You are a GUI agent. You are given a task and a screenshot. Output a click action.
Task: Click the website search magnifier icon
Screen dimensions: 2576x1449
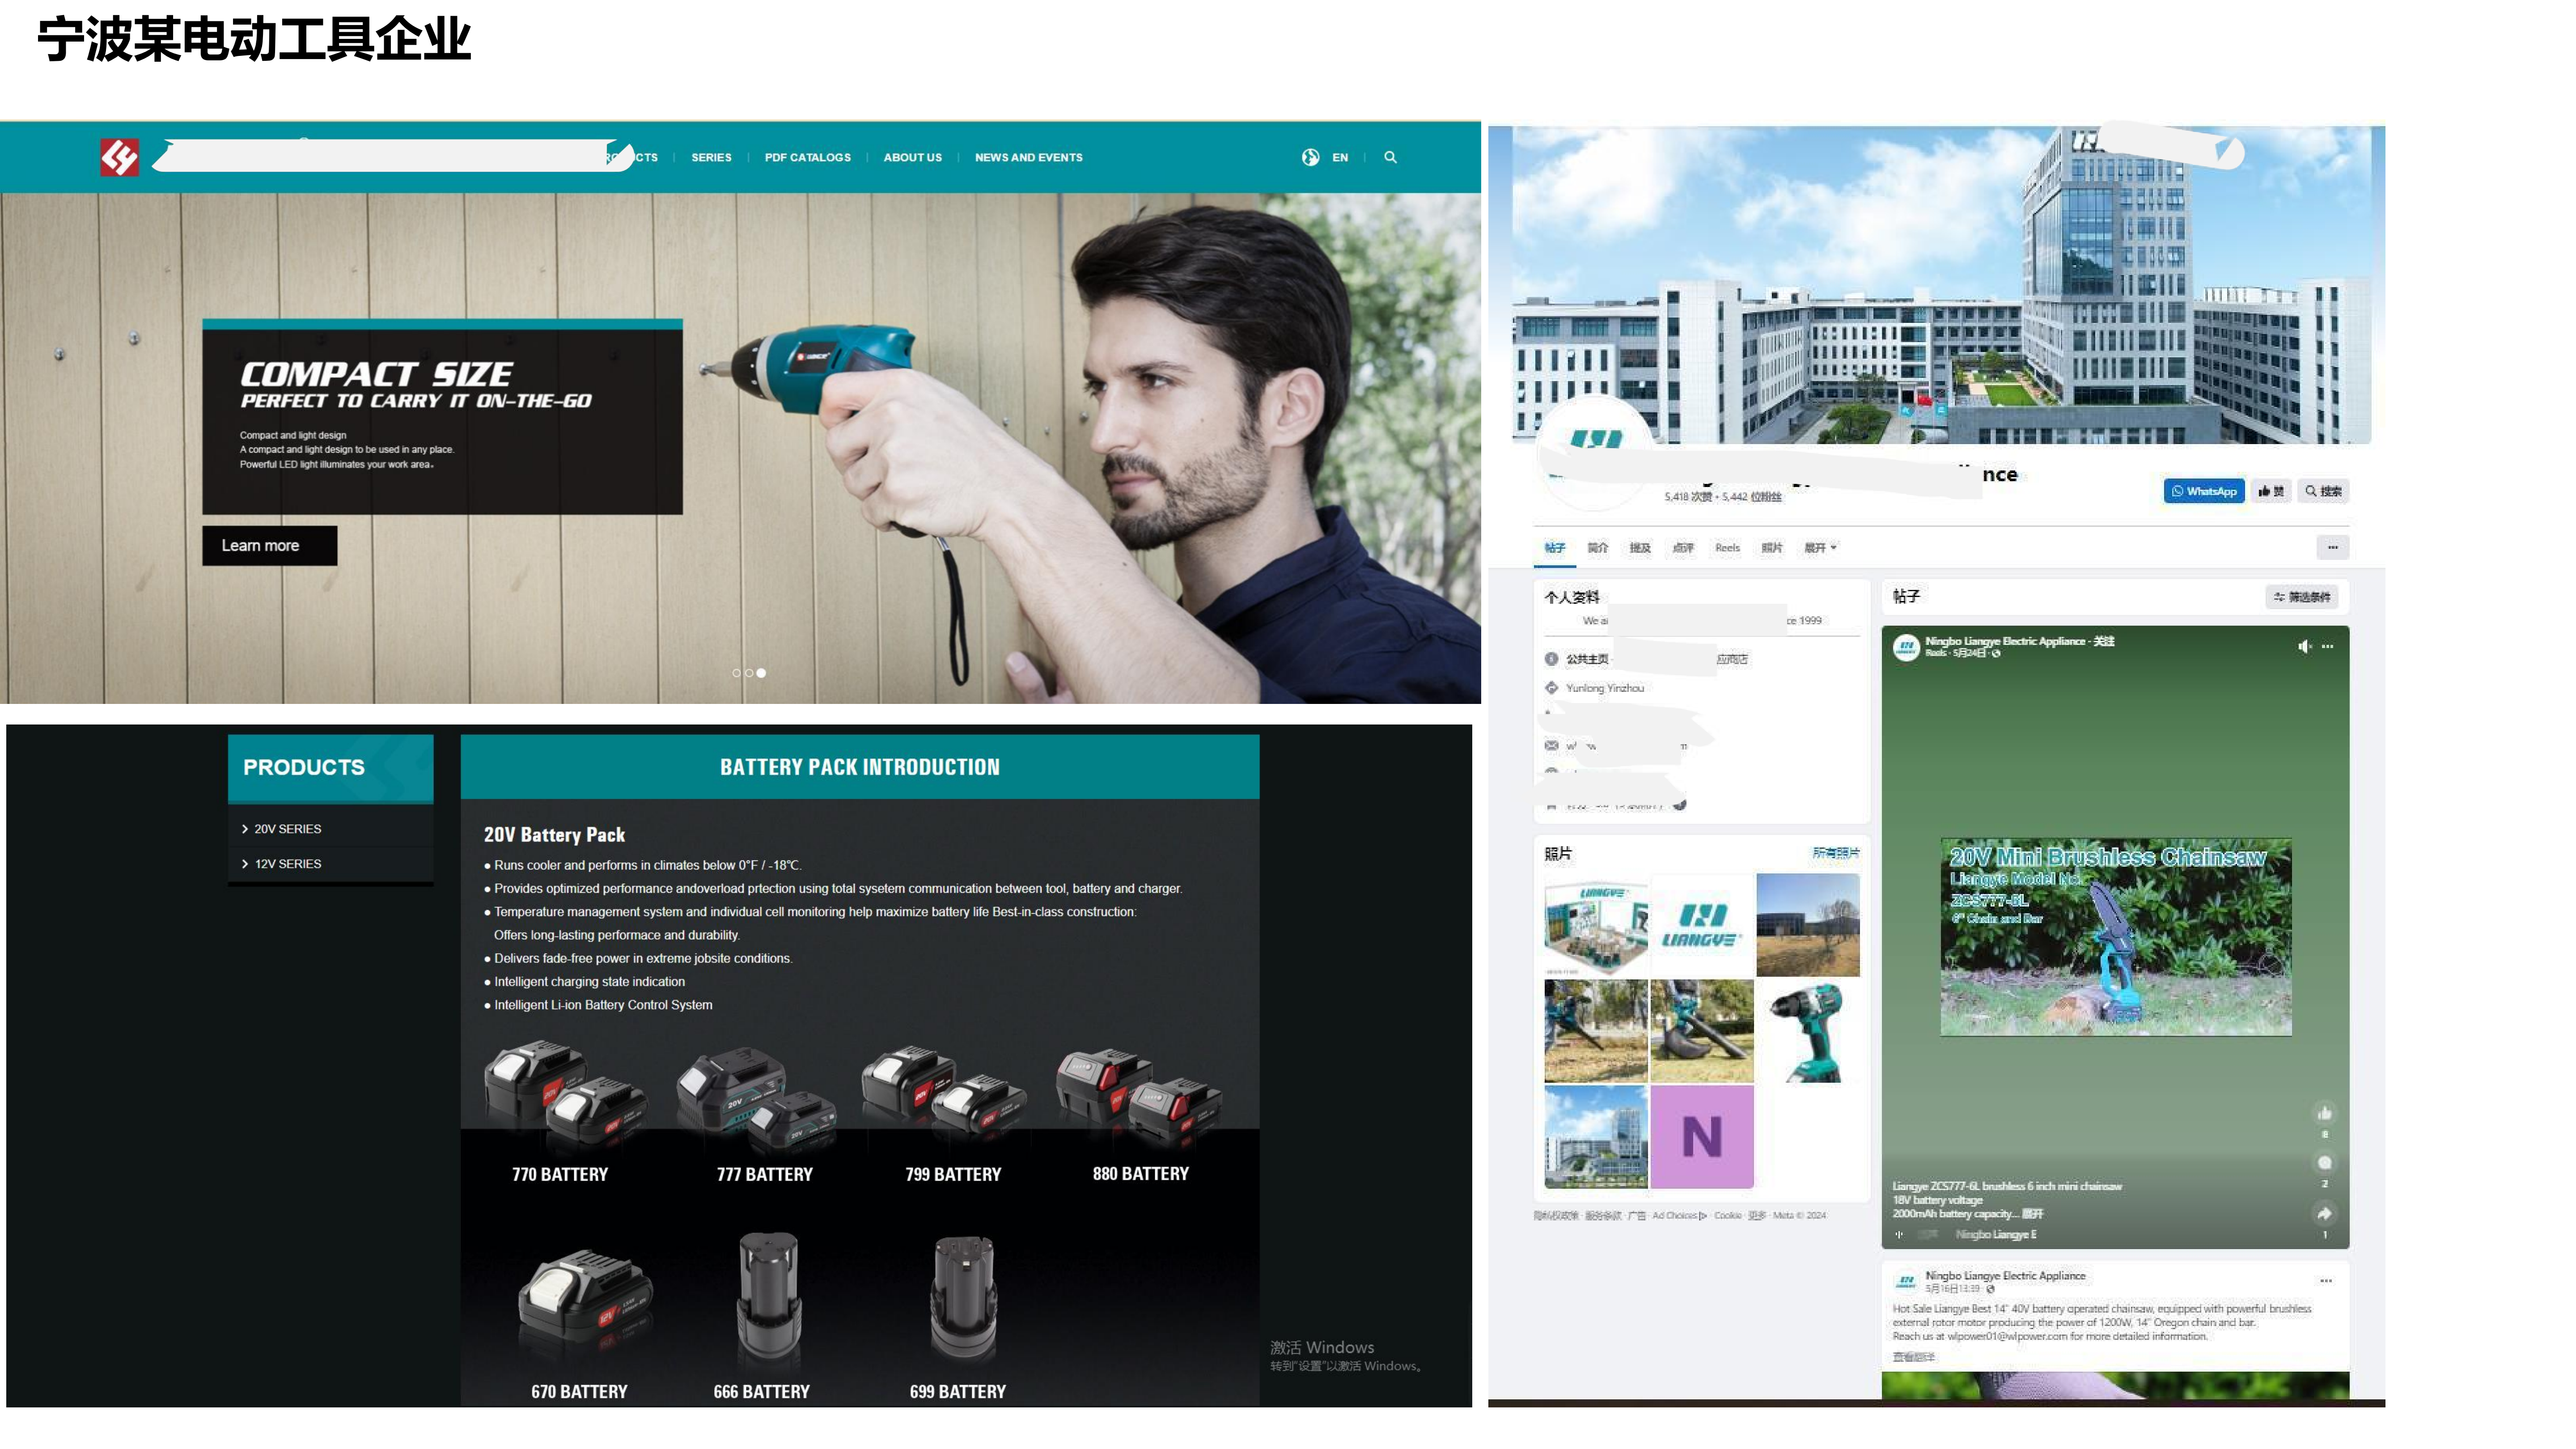(1390, 157)
